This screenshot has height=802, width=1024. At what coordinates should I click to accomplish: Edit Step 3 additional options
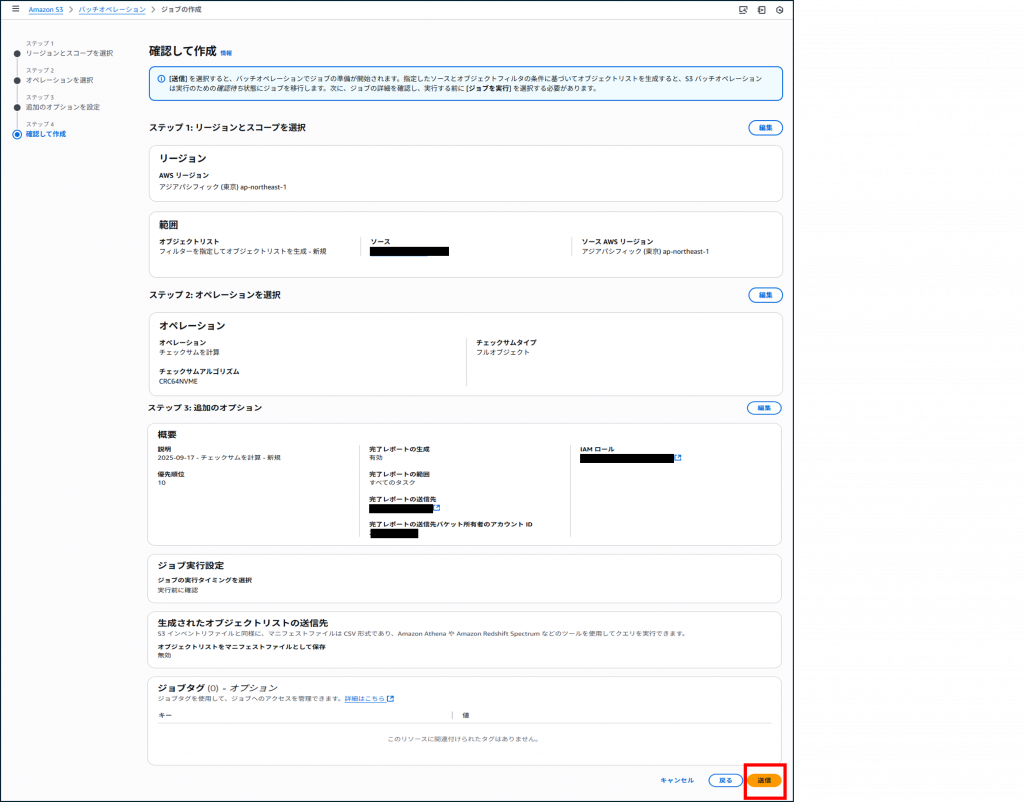(764, 408)
